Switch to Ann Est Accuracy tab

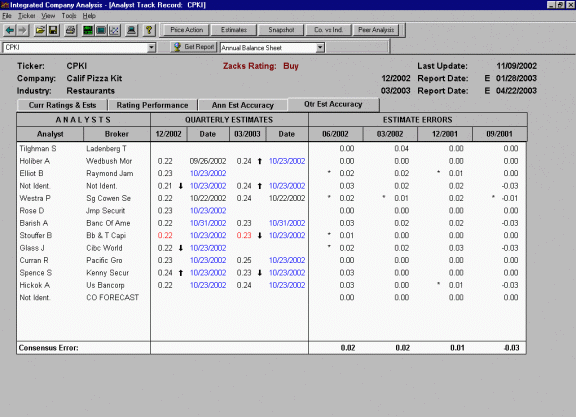[x=242, y=105]
